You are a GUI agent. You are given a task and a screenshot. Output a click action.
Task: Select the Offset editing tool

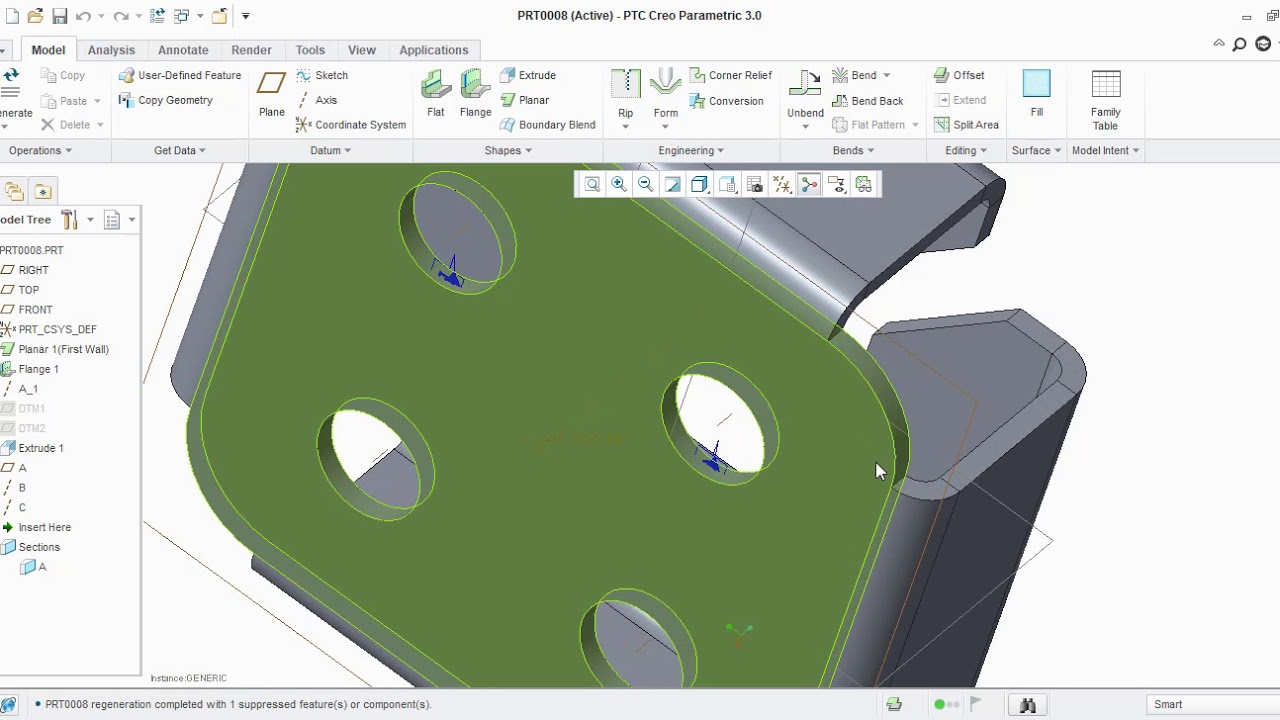(959, 75)
